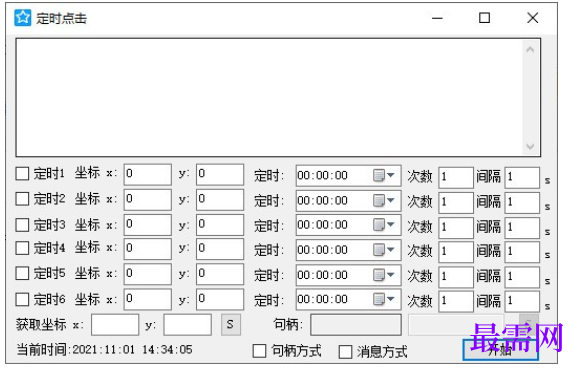The height and width of the screenshot is (369, 582).
Task: Click the log area scroll down arrow
Action: [x=530, y=146]
